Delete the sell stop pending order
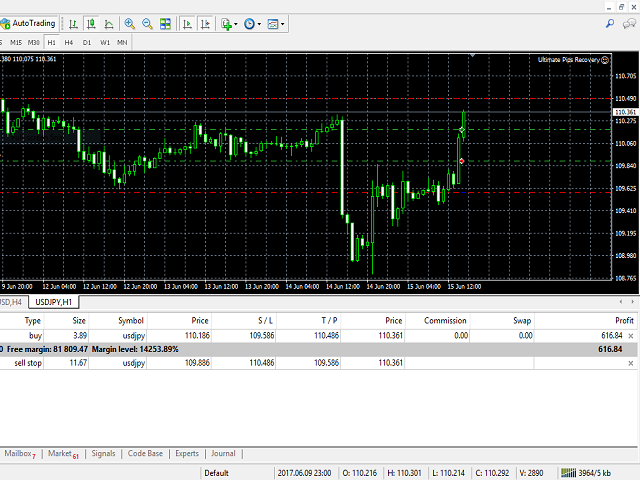 pos(629,363)
